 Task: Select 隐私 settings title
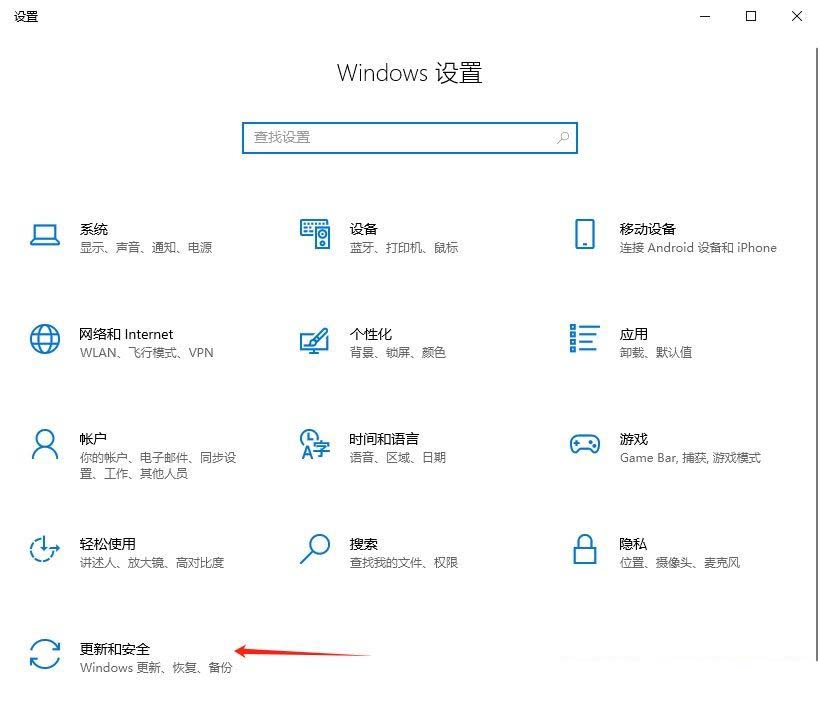(633, 544)
